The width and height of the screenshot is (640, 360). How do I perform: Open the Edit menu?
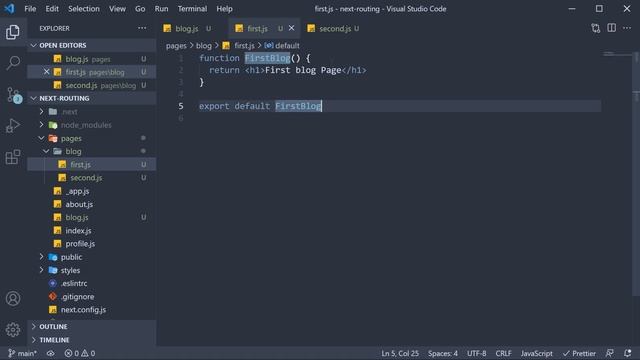tap(52, 9)
